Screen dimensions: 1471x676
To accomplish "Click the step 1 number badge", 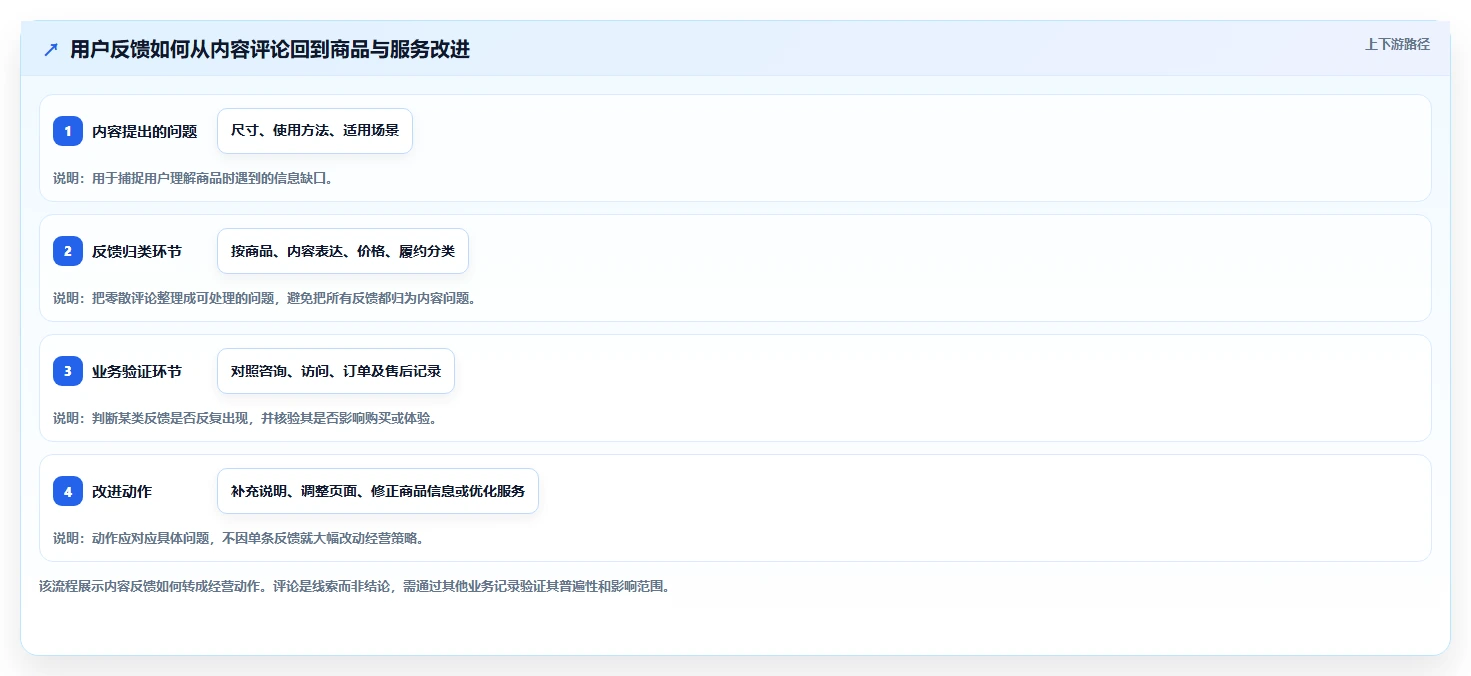I will tap(68, 131).
